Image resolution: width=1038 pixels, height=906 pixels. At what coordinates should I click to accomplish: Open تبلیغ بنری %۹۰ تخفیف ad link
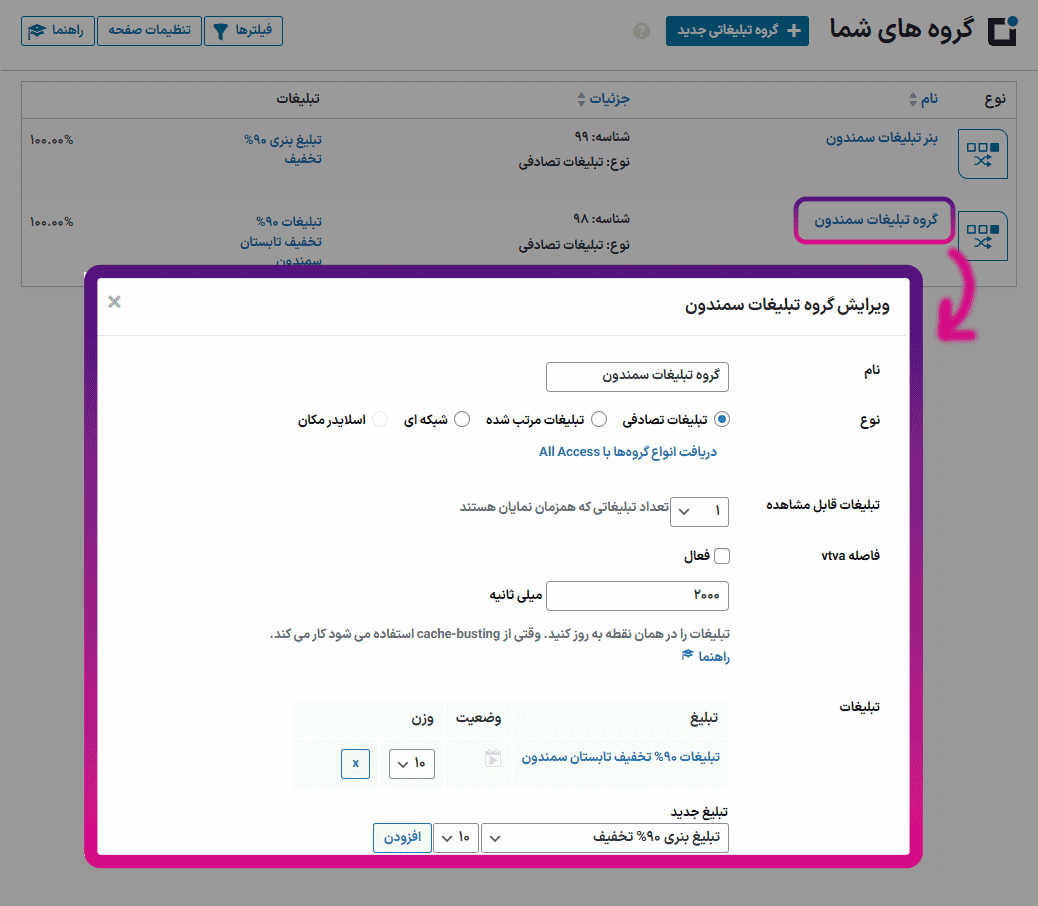point(283,149)
